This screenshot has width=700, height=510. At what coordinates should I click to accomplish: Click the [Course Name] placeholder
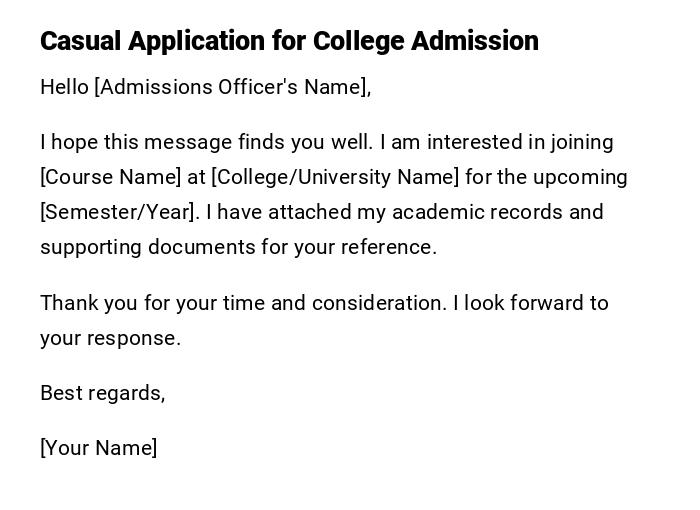click(x=110, y=177)
